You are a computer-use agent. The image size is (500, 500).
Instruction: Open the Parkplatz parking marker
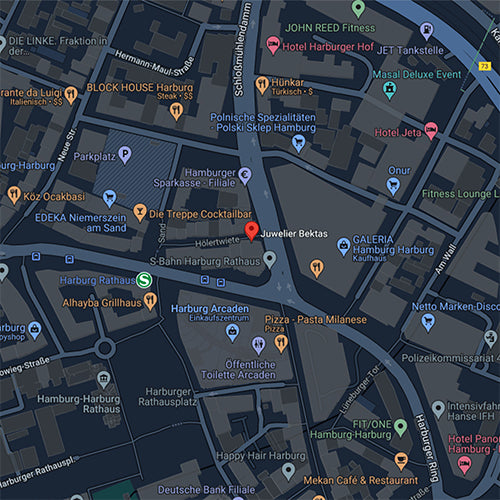(x=125, y=155)
